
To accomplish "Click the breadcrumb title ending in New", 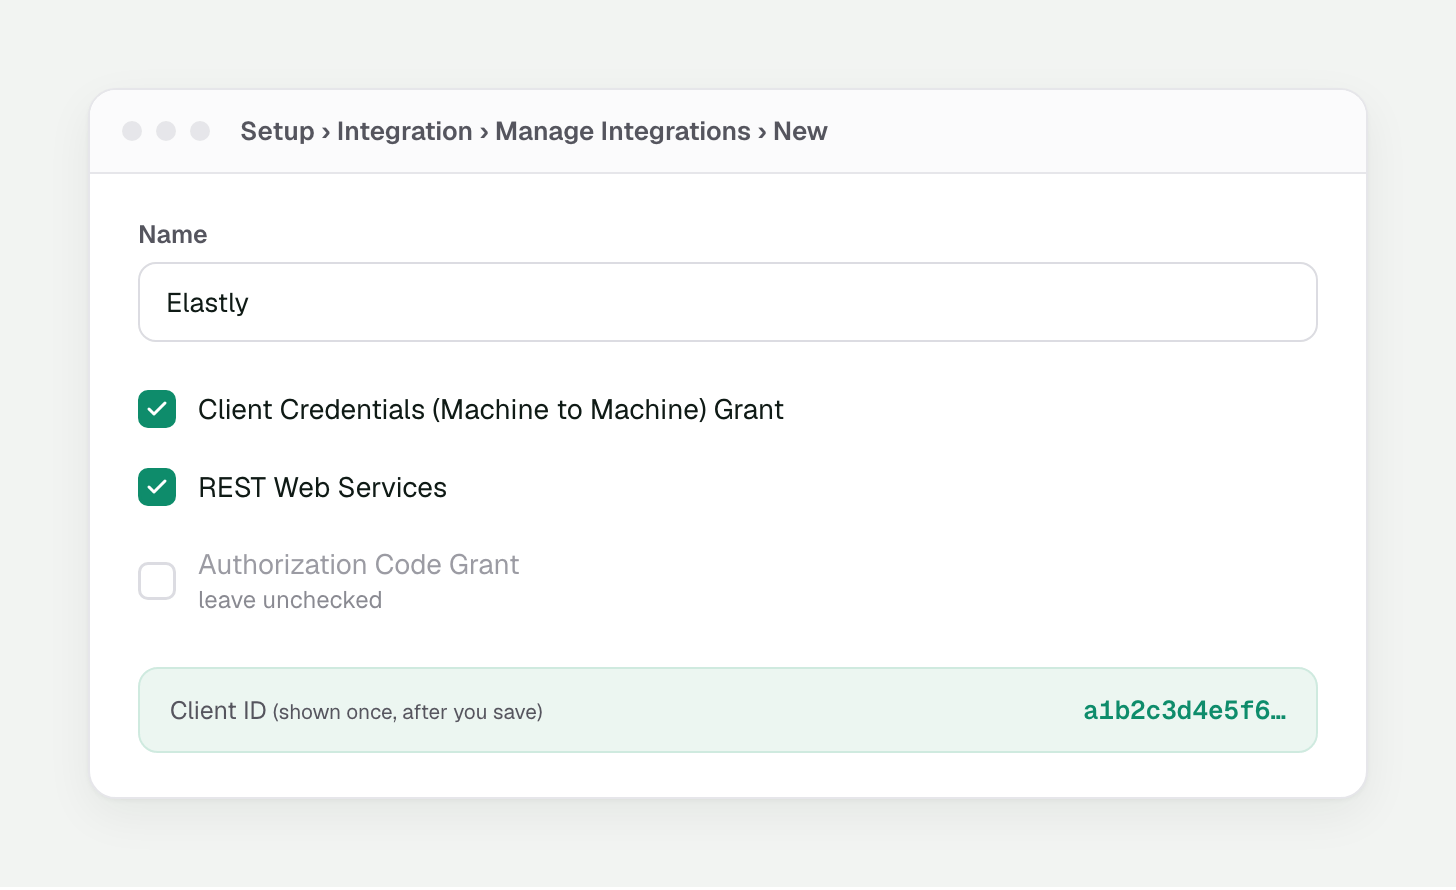I will tap(534, 131).
